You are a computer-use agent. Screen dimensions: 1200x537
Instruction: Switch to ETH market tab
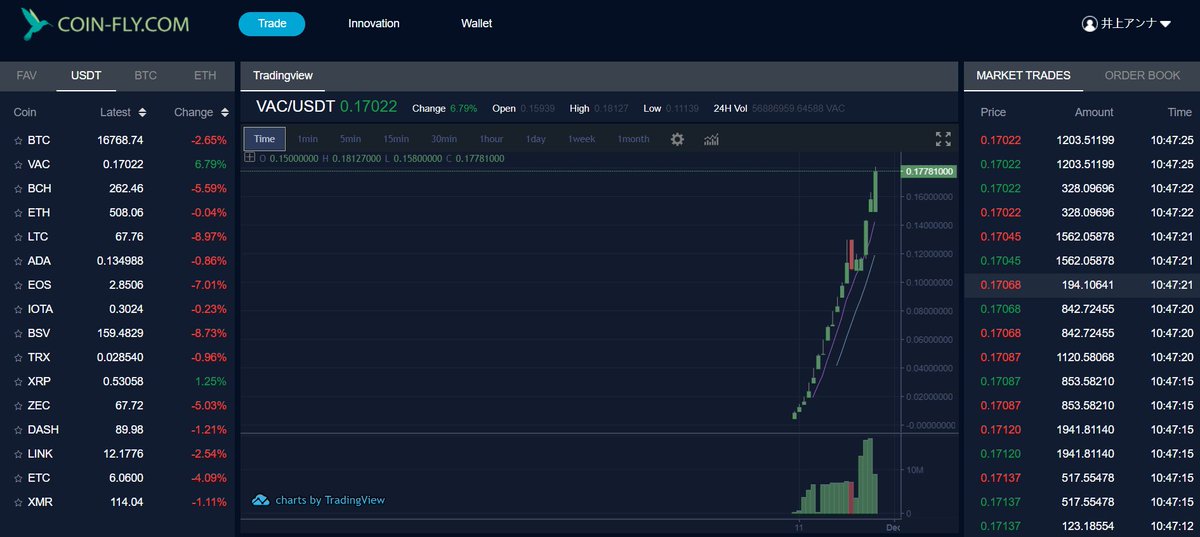[x=205, y=76]
